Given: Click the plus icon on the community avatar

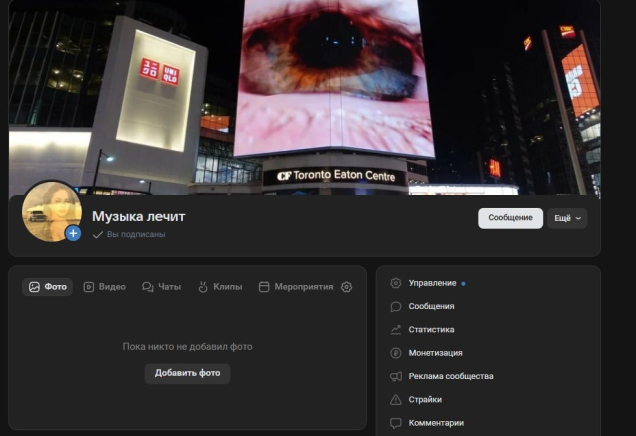Looking at the screenshot, I should tap(73, 233).
